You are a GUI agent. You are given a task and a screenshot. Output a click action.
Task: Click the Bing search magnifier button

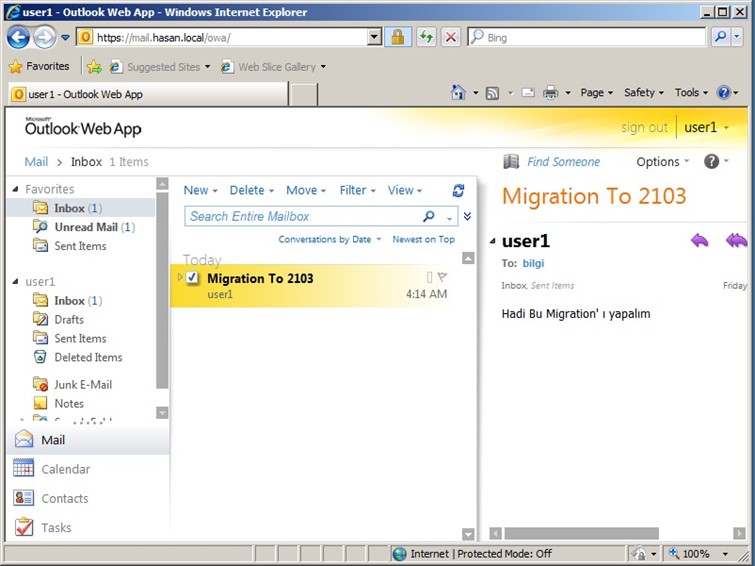(721, 37)
